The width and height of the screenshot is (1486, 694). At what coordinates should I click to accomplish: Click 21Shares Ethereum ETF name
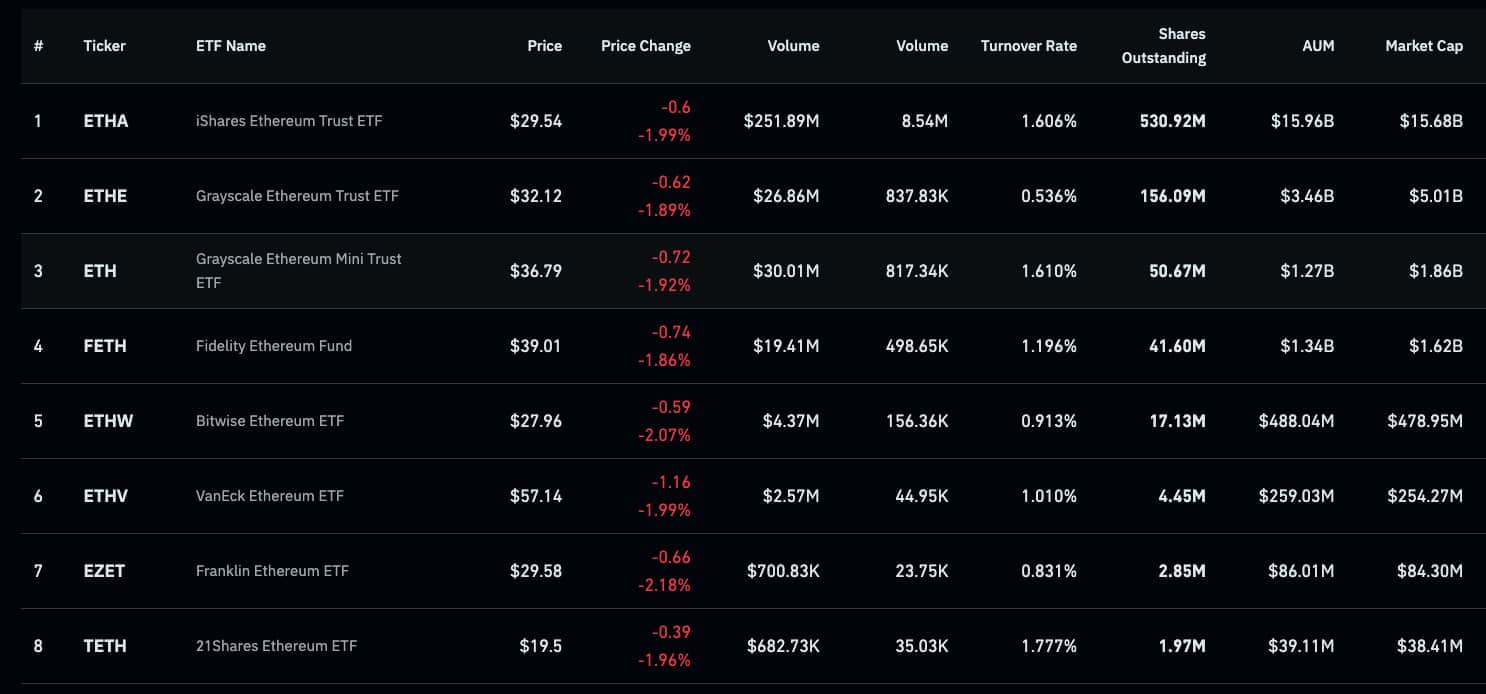[x=276, y=646]
